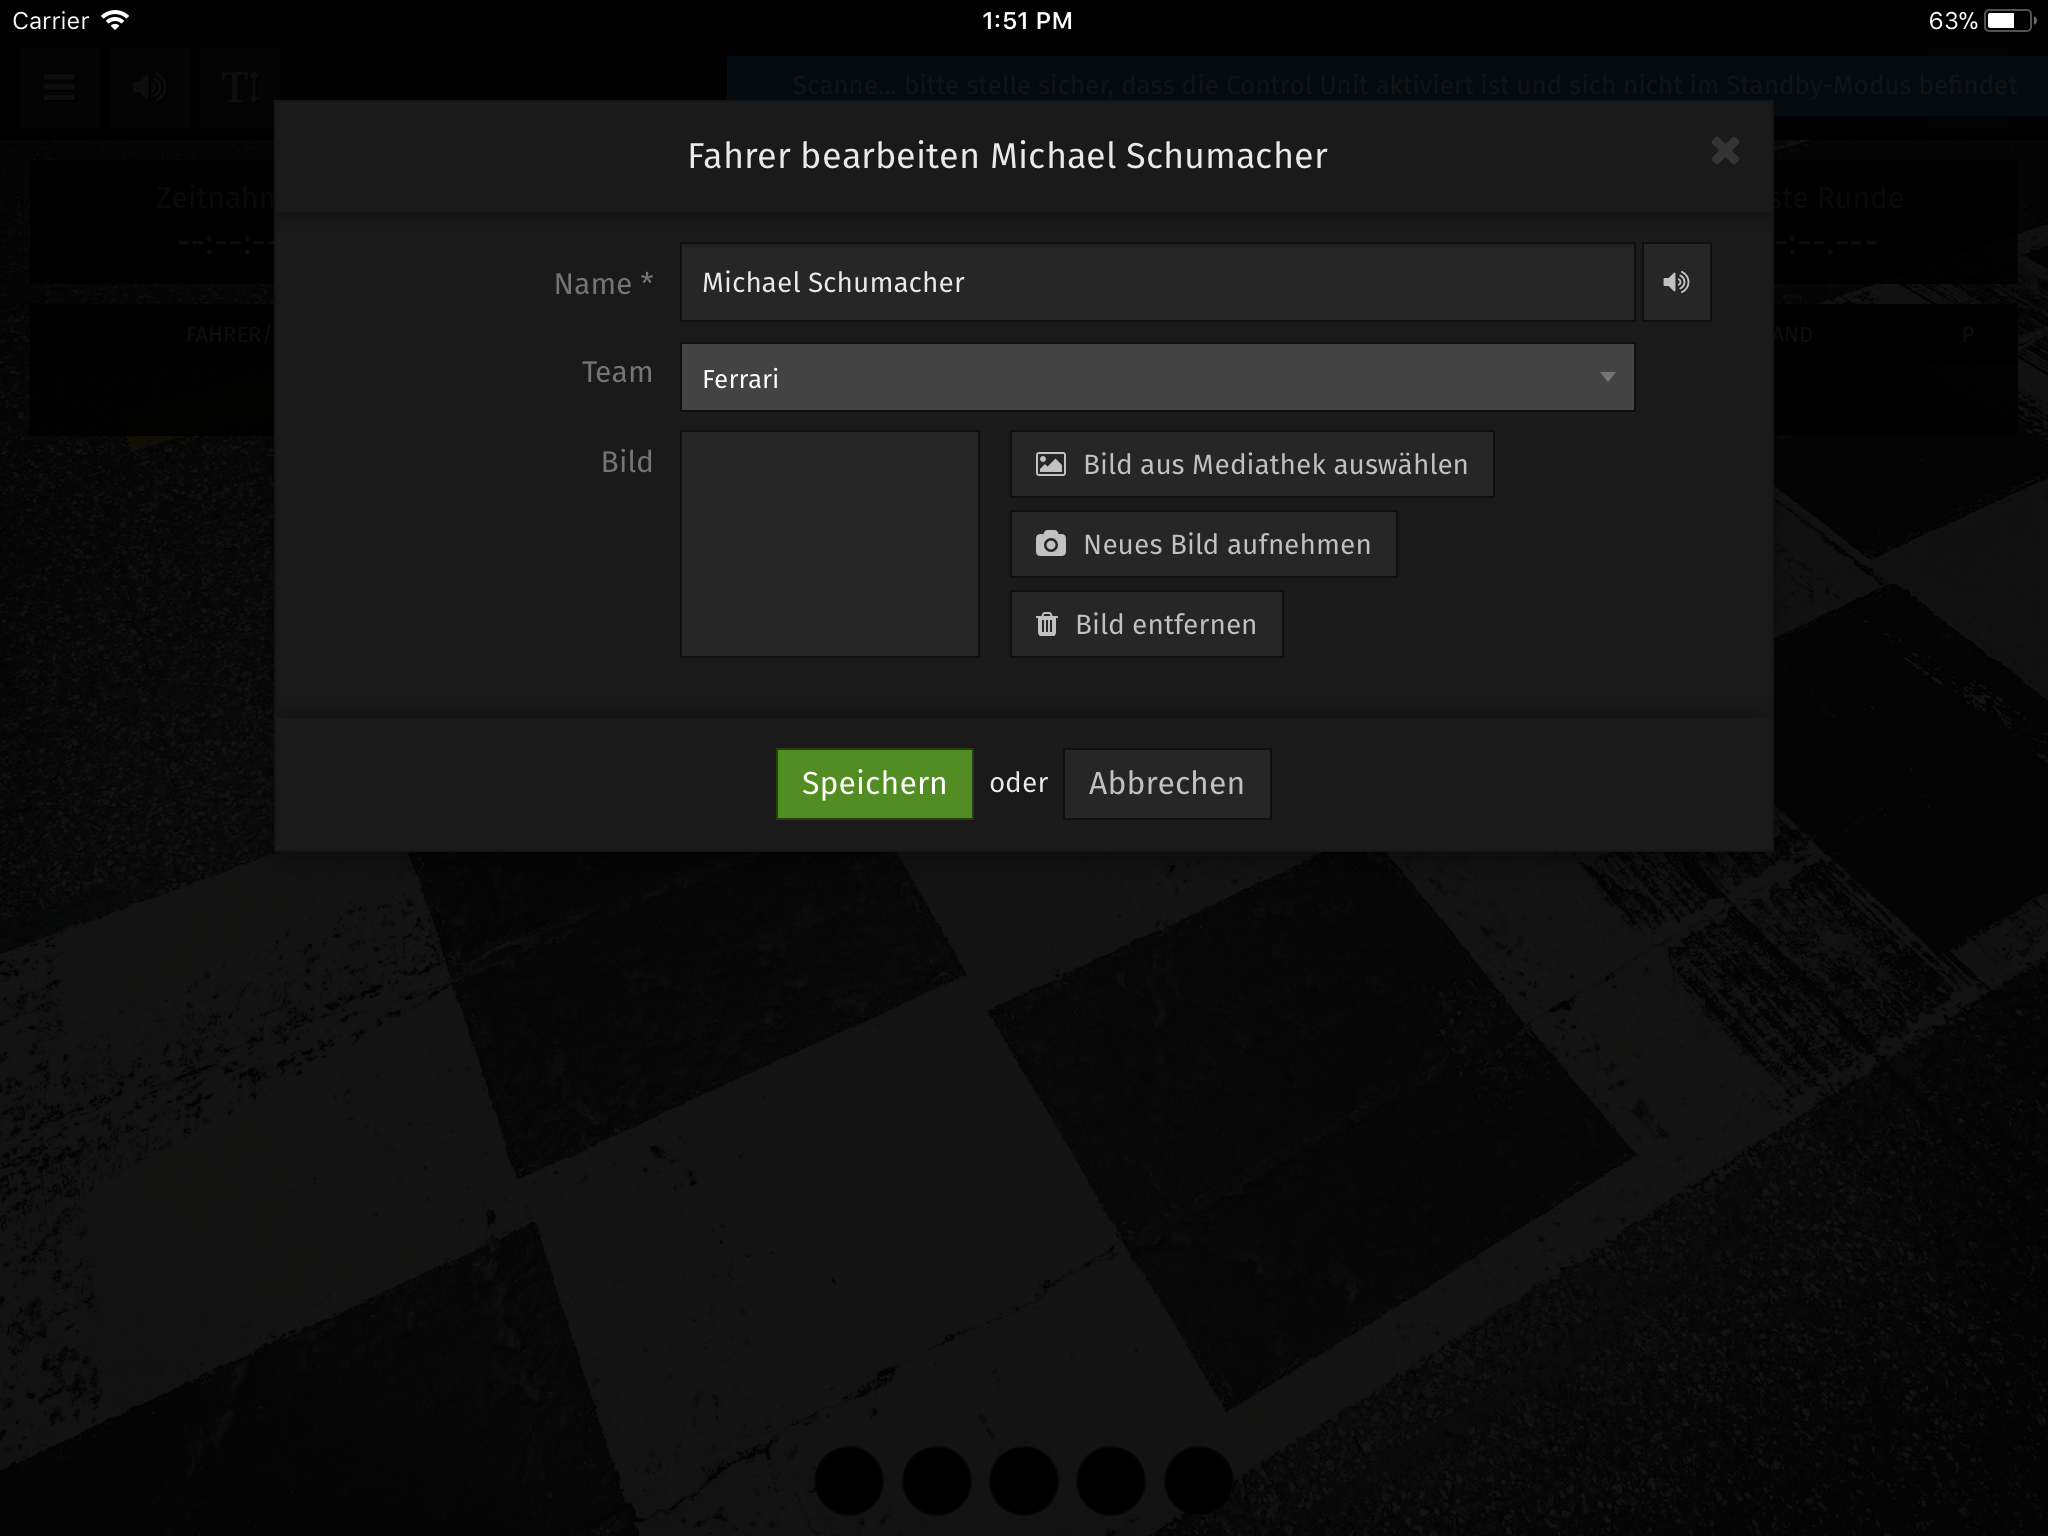Viewport: 2048px width, 1536px height.
Task: Choose Bild aus Mediathek auswählen
Action: point(1252,464)
